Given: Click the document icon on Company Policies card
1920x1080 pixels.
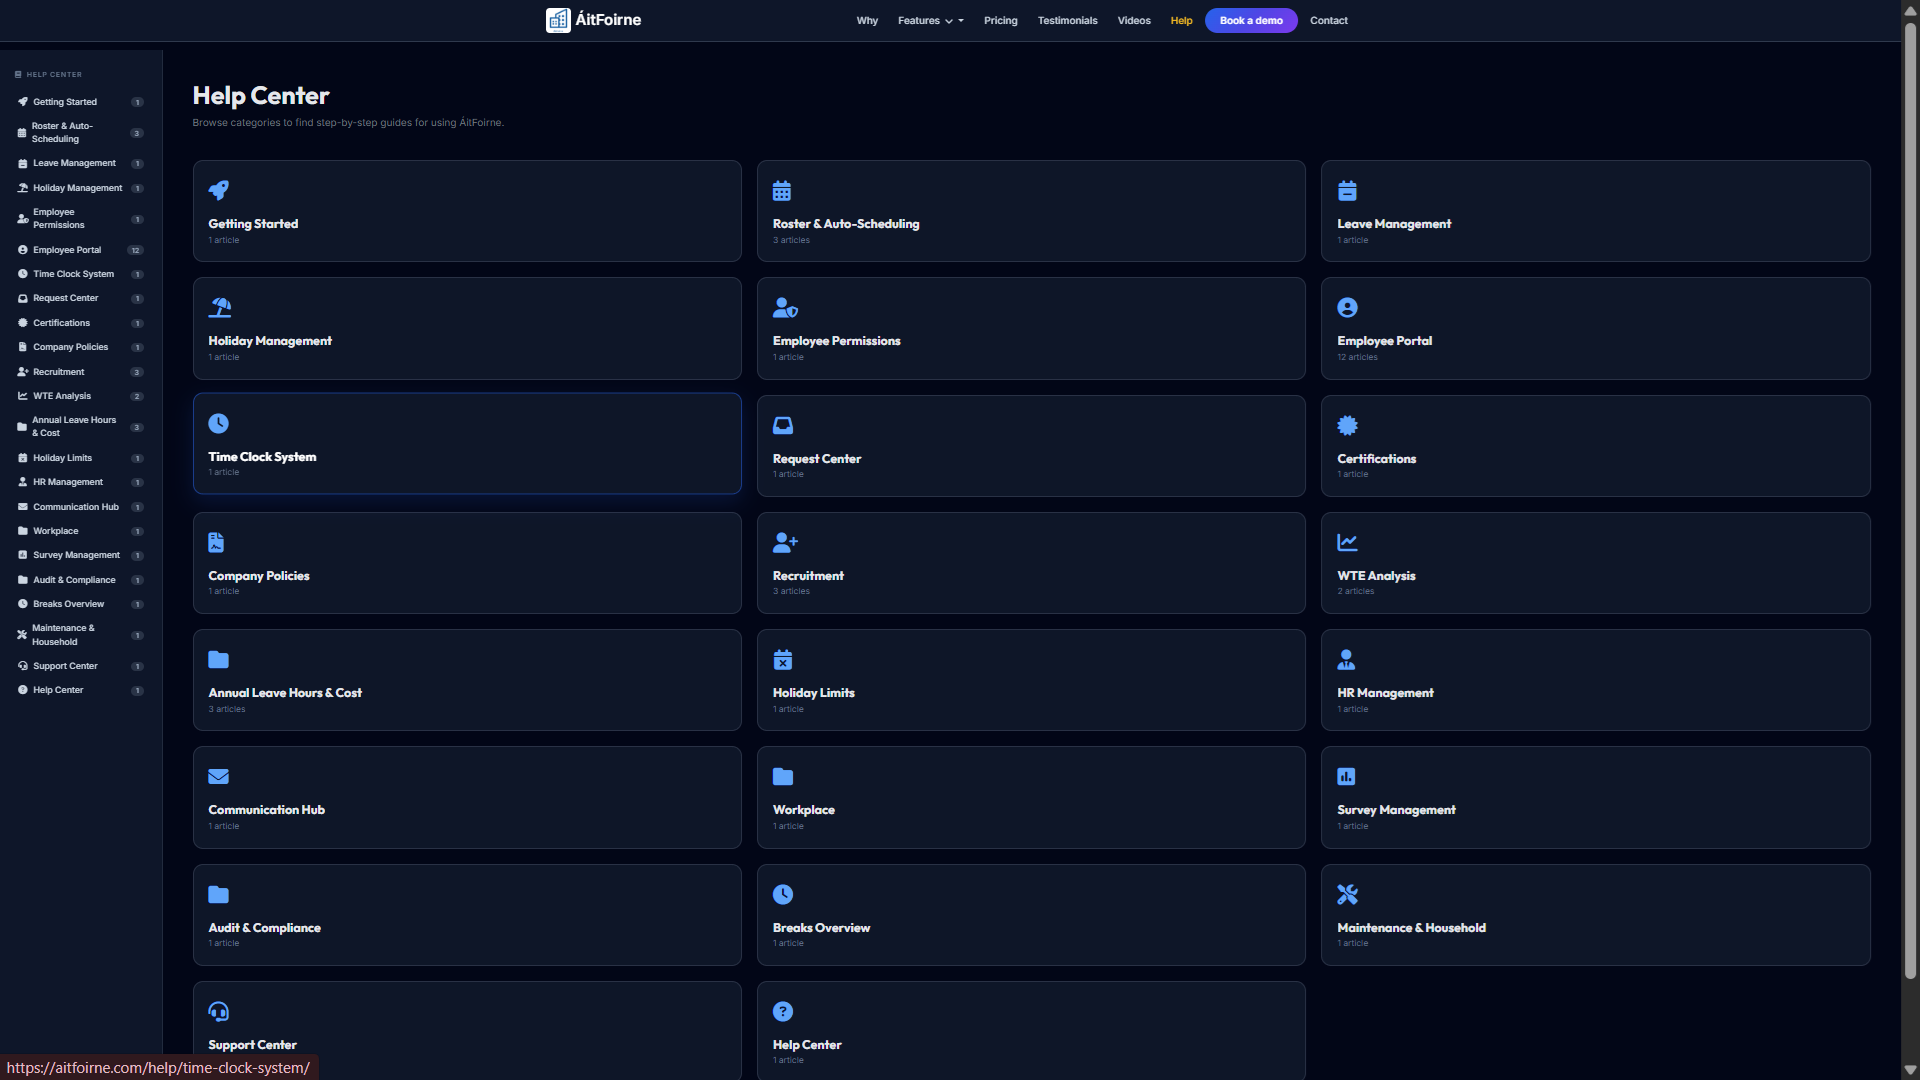Looking at the screenshot, I should (216, 542).
